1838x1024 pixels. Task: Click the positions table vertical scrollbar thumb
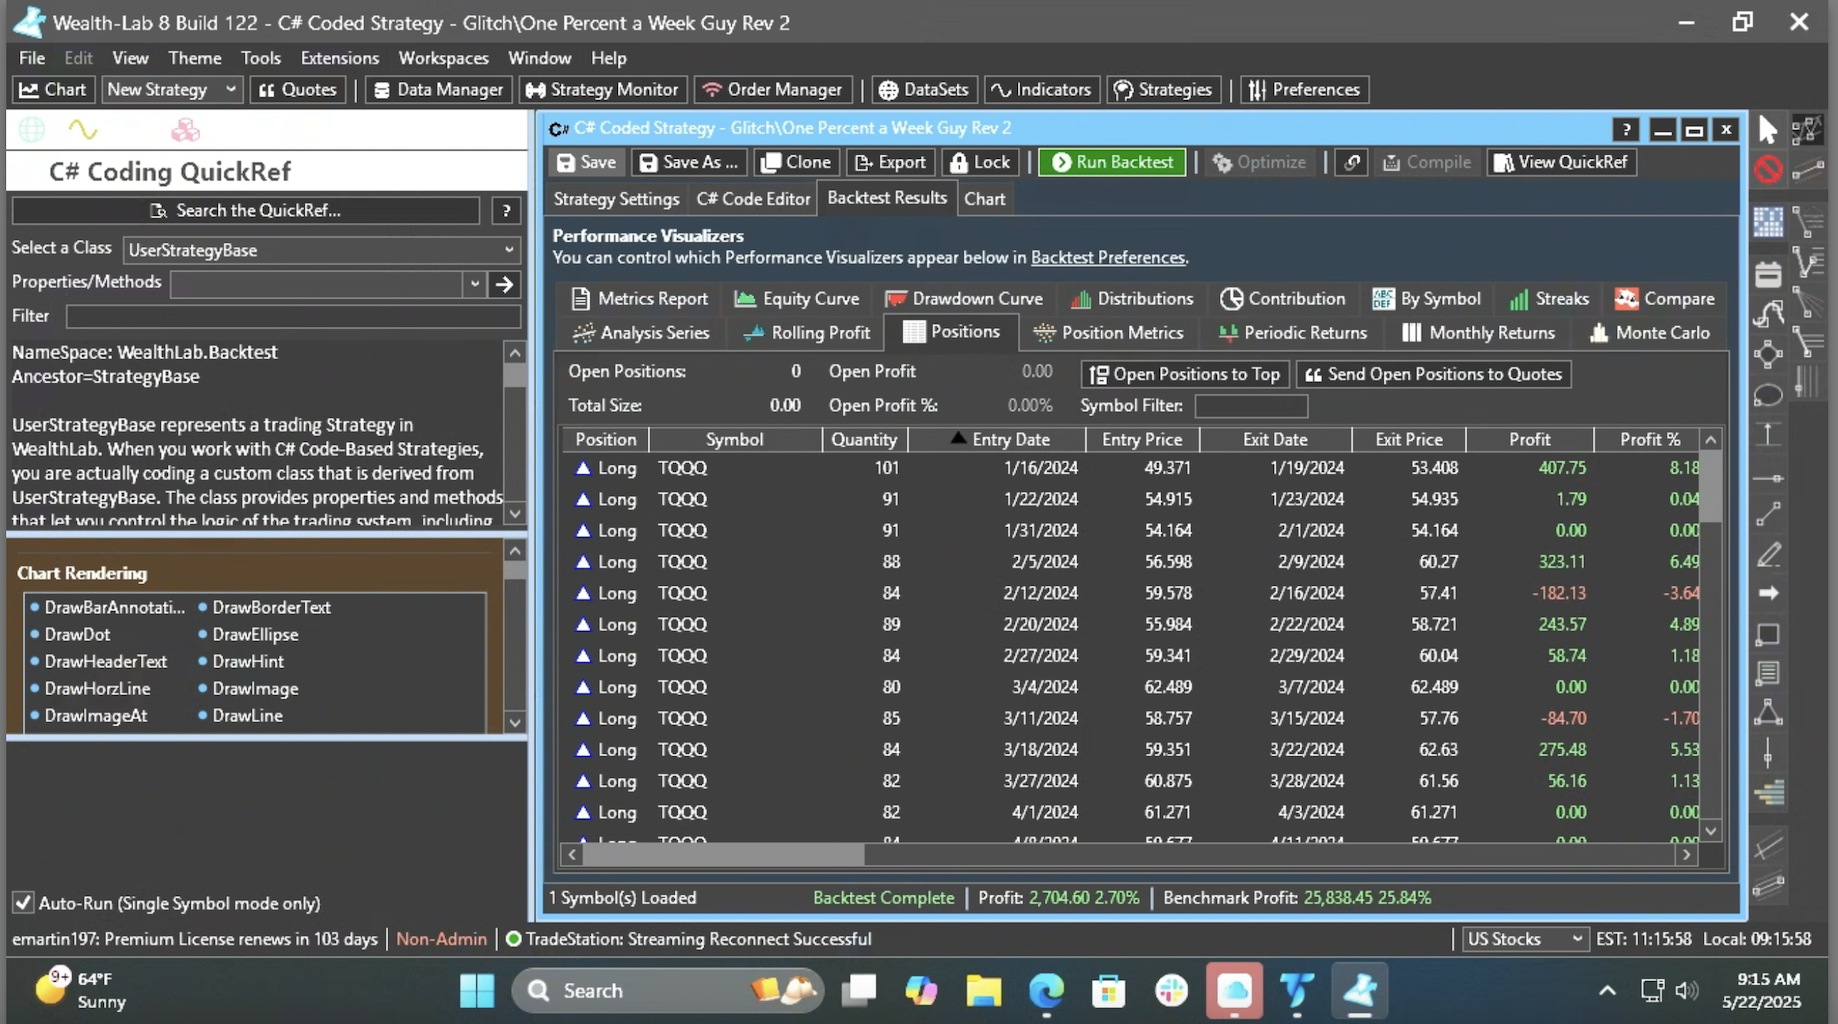pos(1711,487)
